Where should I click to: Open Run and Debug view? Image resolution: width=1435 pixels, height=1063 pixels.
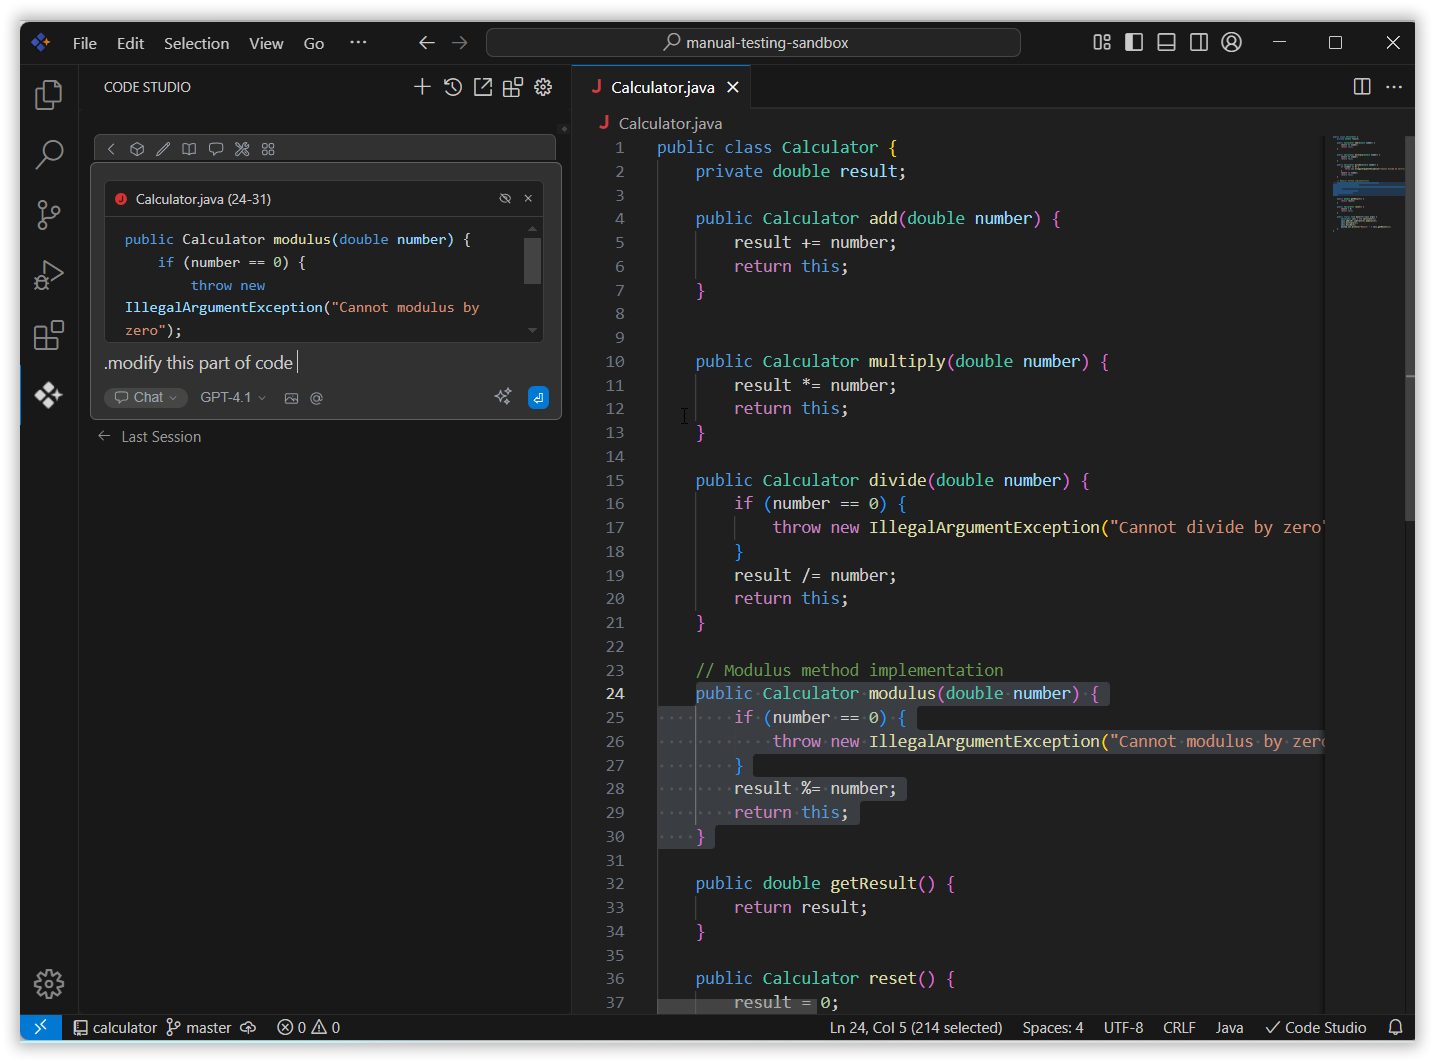click(48, 275)
